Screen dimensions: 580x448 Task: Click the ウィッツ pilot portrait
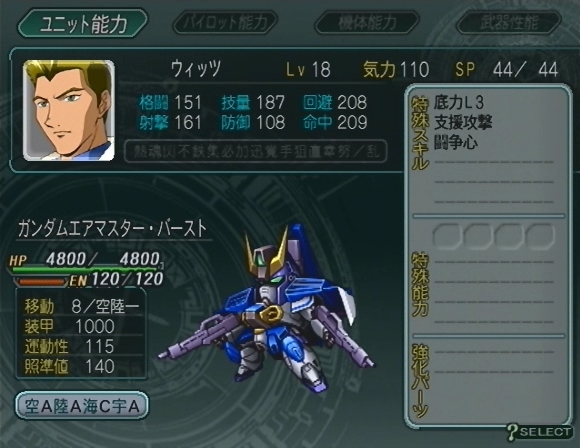tap(69, 110)
